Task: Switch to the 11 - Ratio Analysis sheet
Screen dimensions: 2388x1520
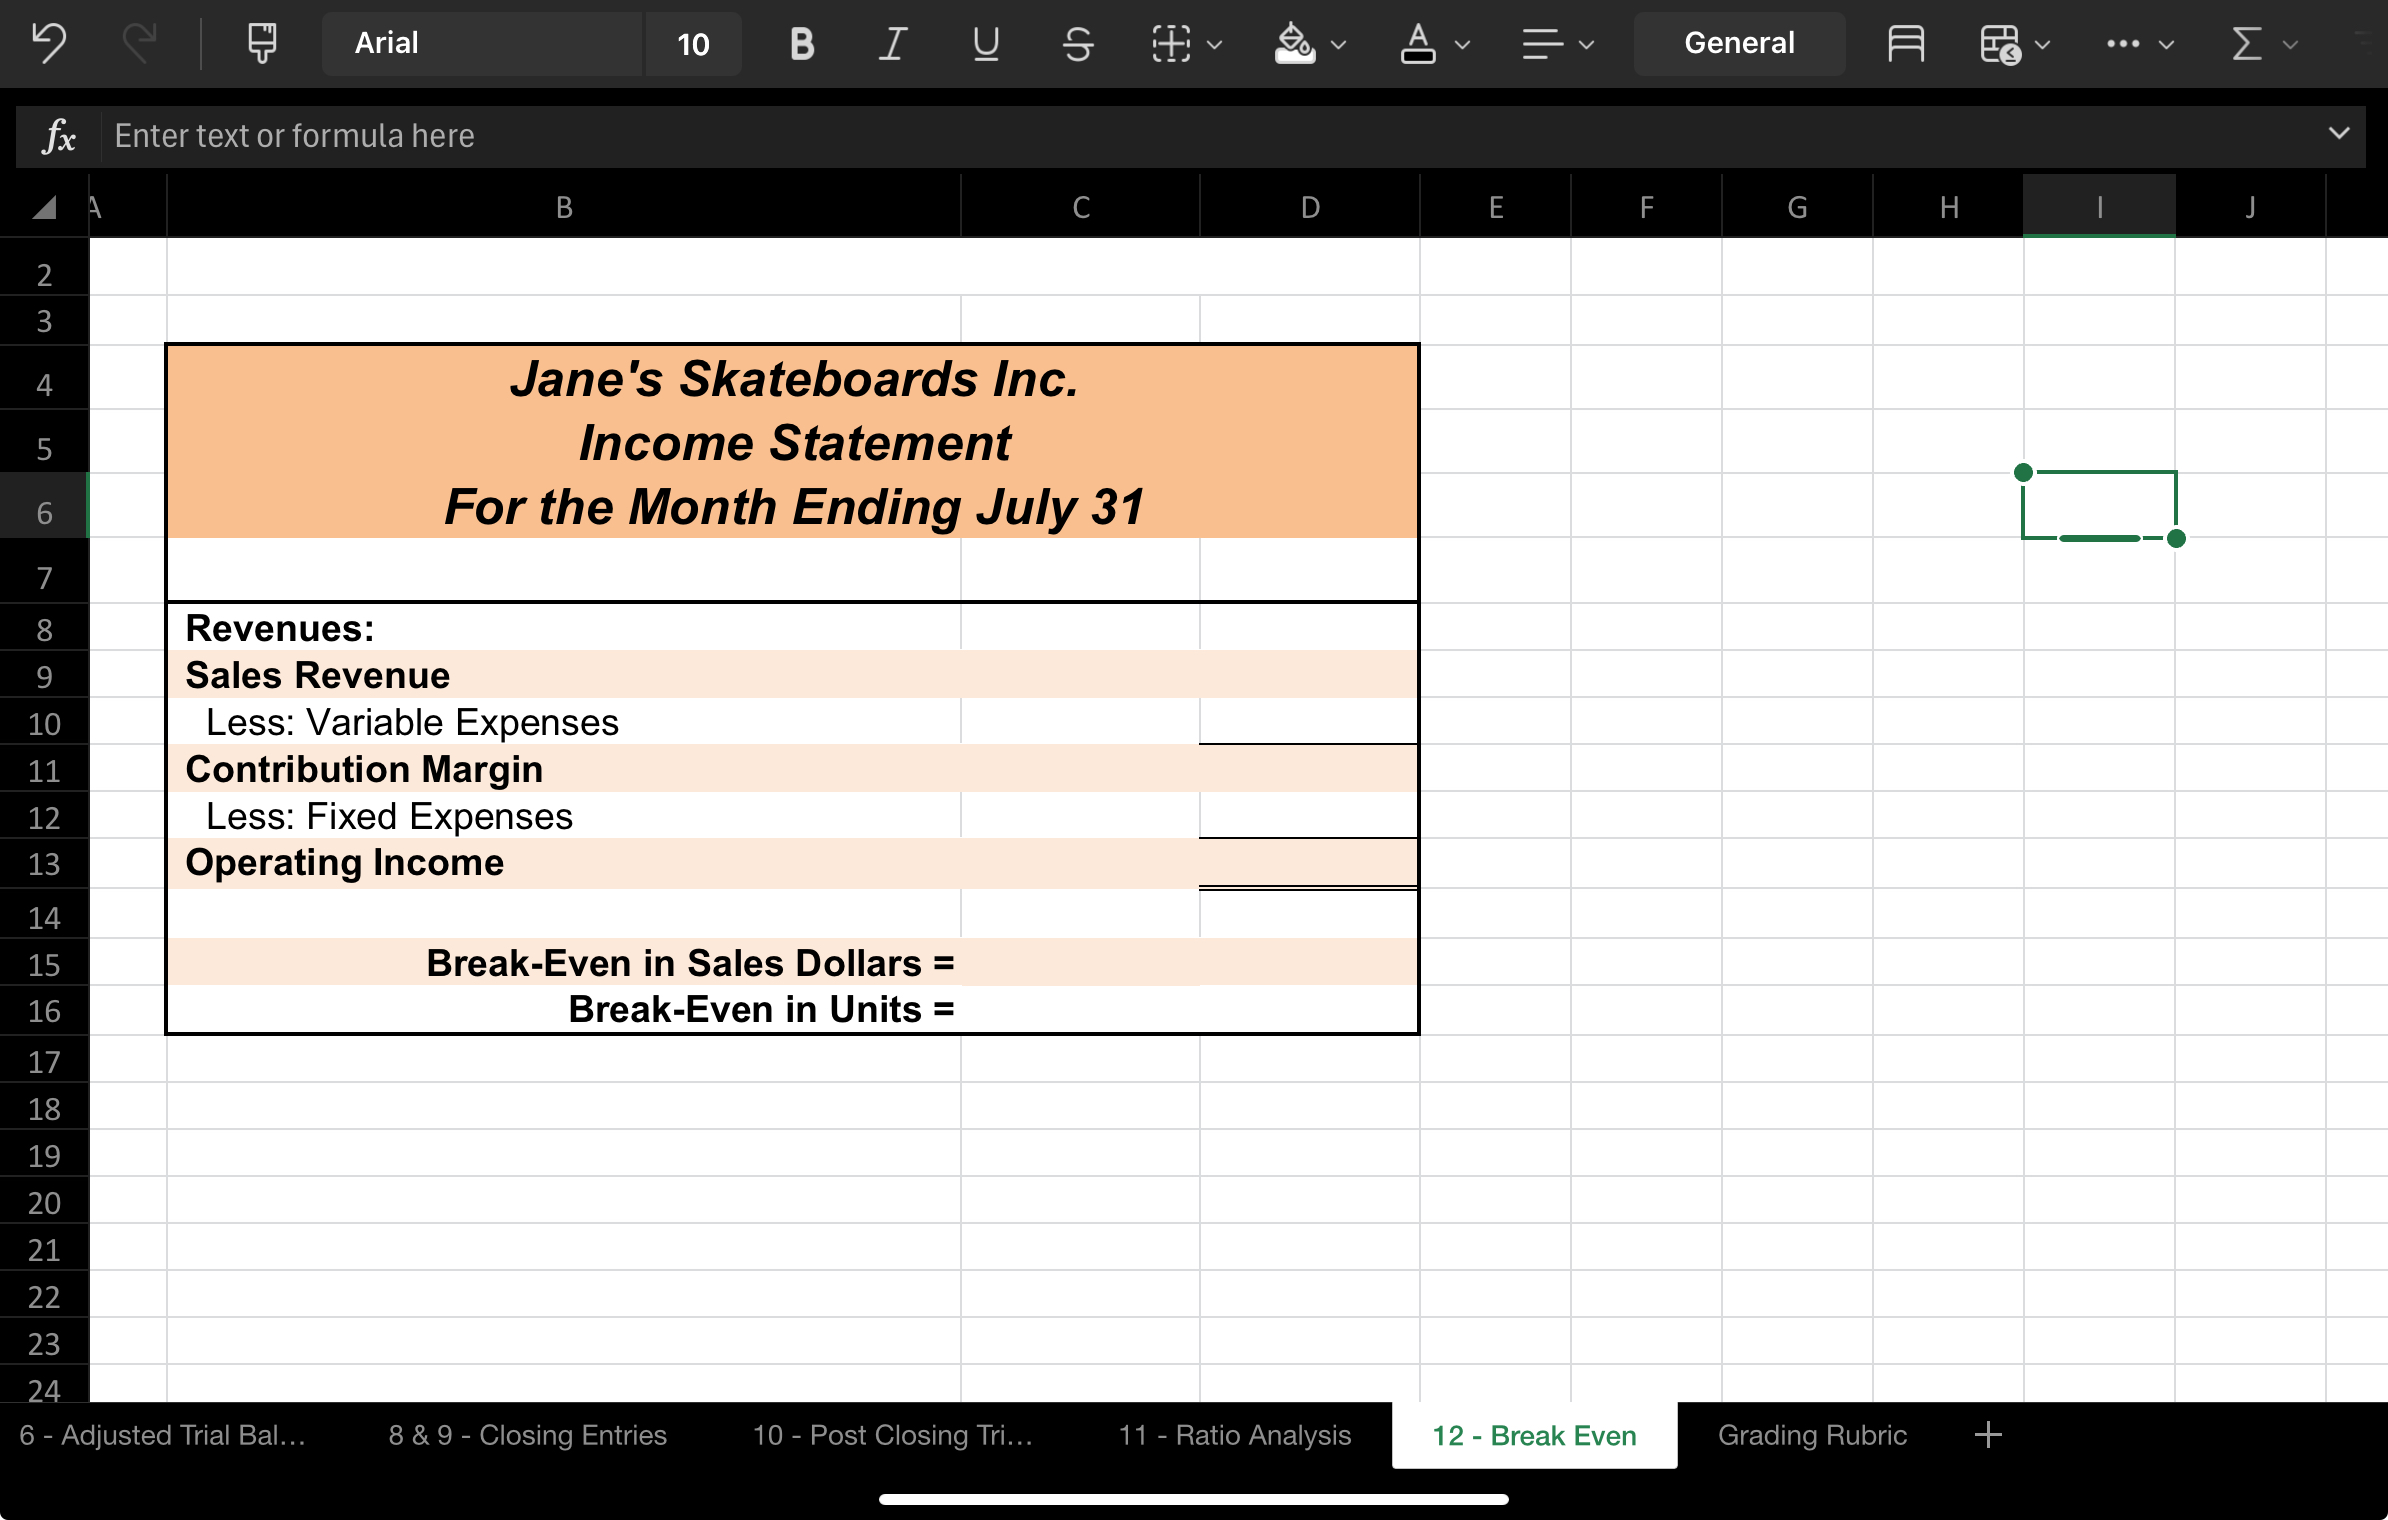Action: (1234, 1435)
